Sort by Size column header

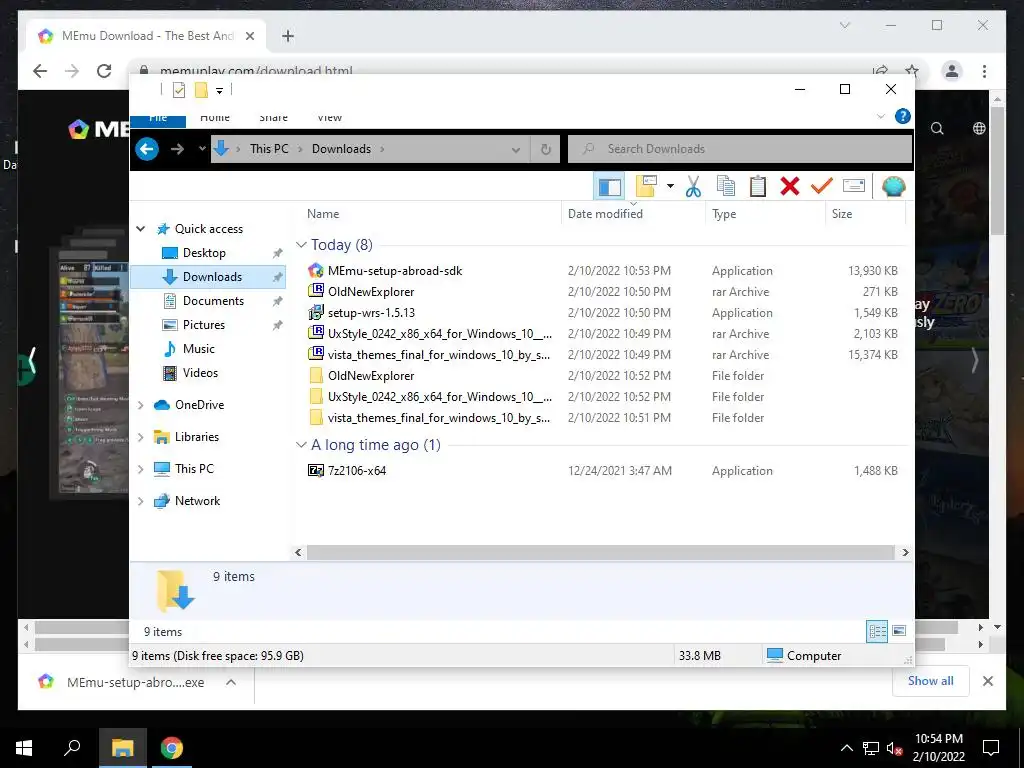tap(865, 214)
